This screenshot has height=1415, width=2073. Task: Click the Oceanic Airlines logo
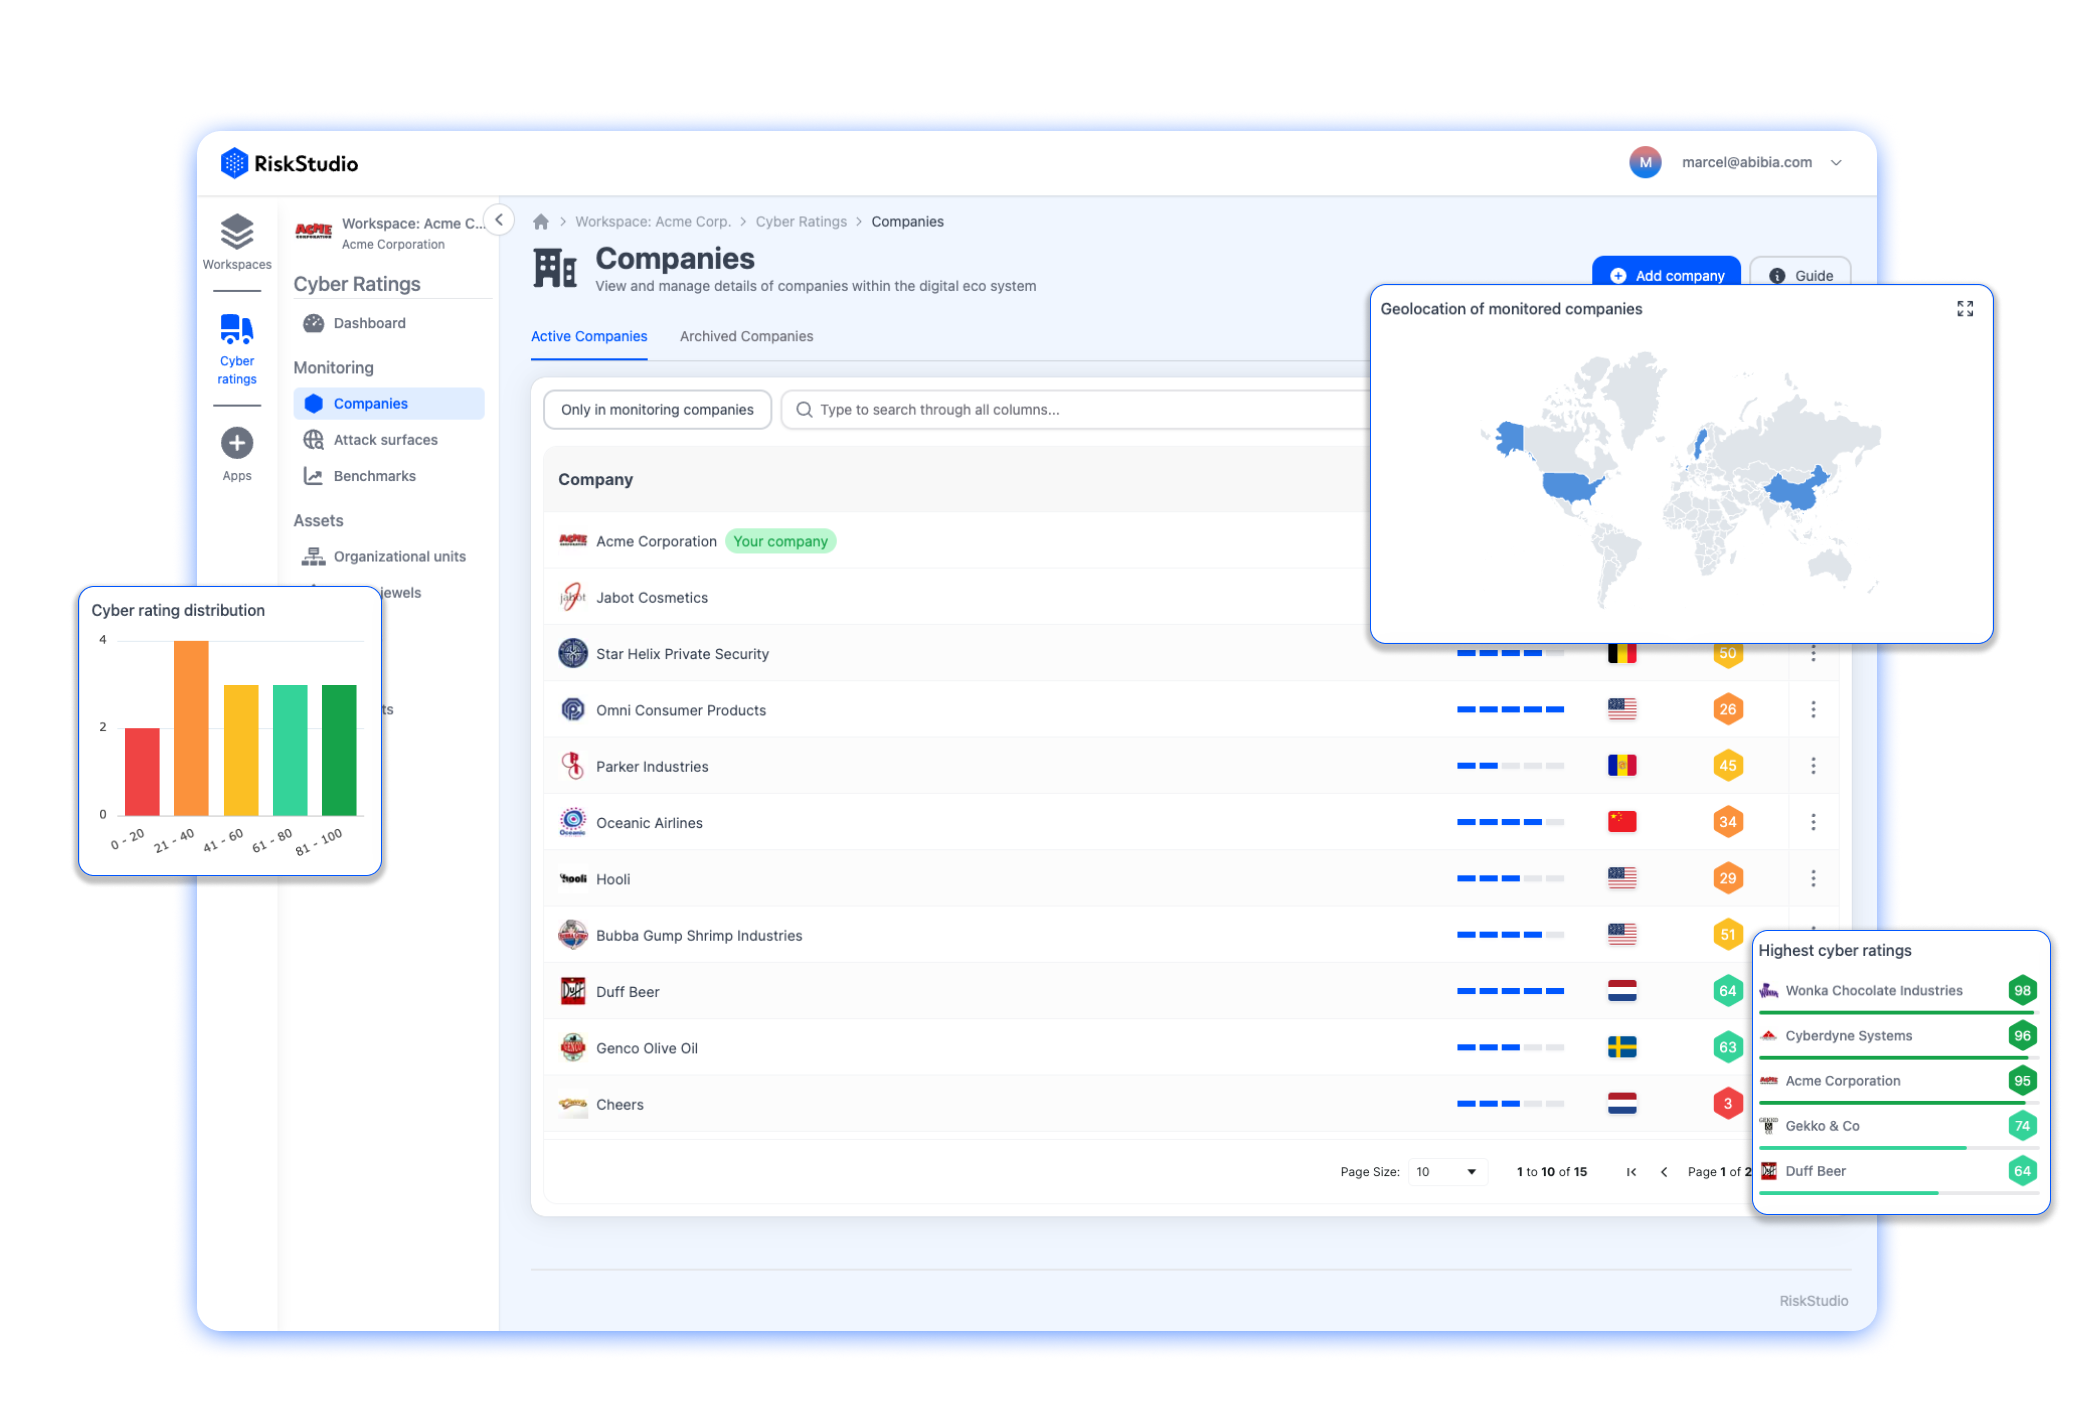(x=573, y=822)
